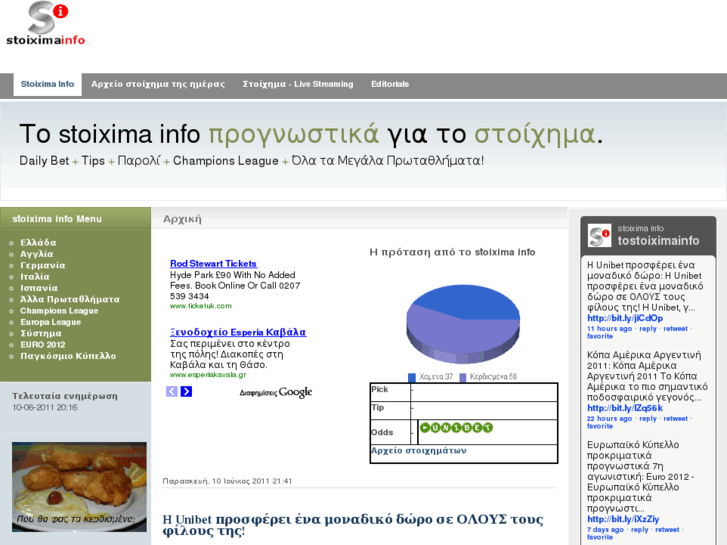This screenshot has width=727, height=545.
Task: Click the Τελευταία ενημέρωση label
Action: [x=65, y=396]
